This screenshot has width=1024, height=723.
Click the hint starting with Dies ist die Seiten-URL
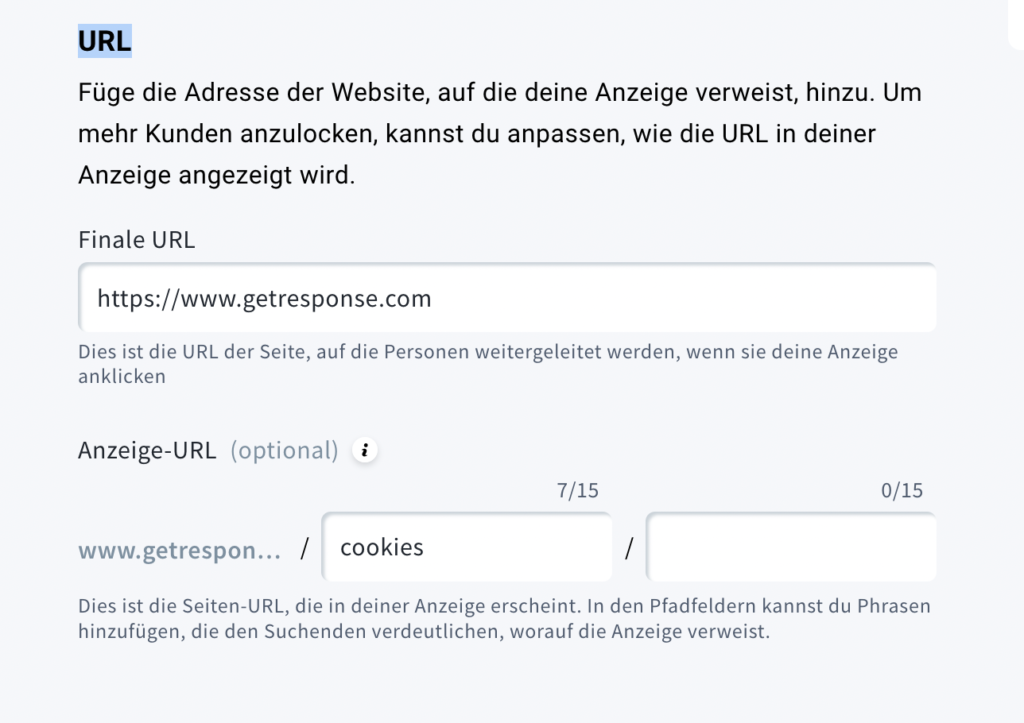(x=504, y=619)
